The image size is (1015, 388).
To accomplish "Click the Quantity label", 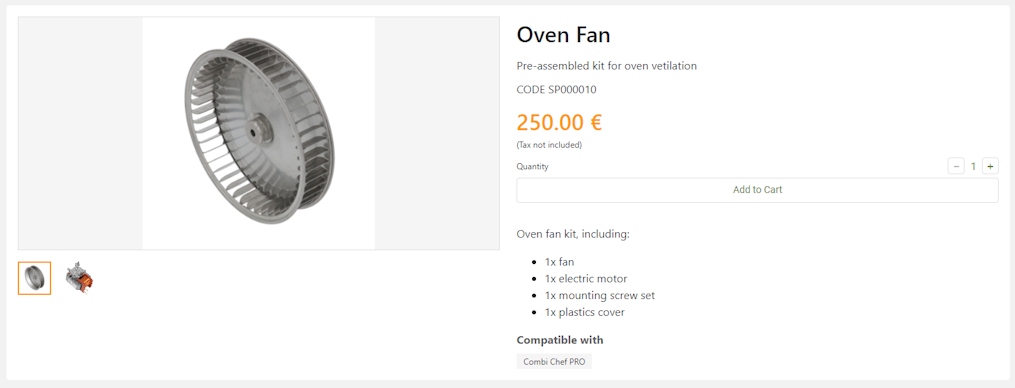I will [532, 166].
